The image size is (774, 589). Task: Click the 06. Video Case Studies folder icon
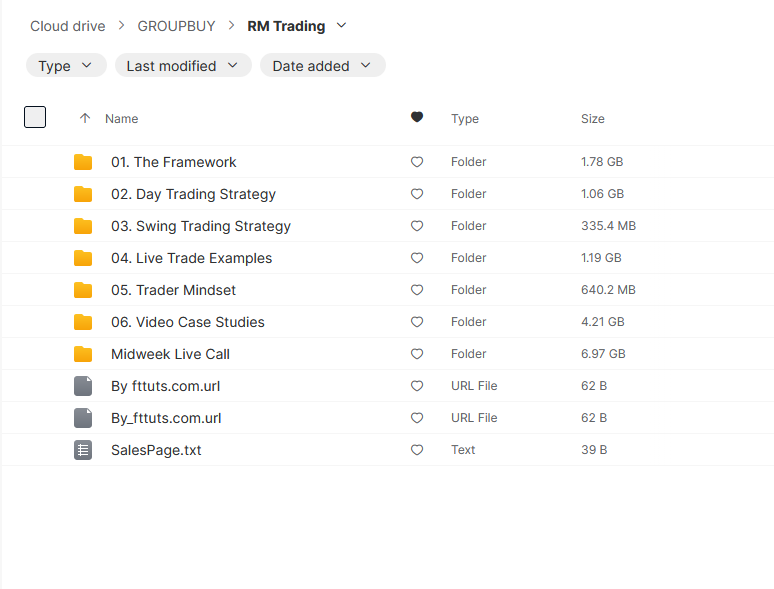[x=83, y=322]
